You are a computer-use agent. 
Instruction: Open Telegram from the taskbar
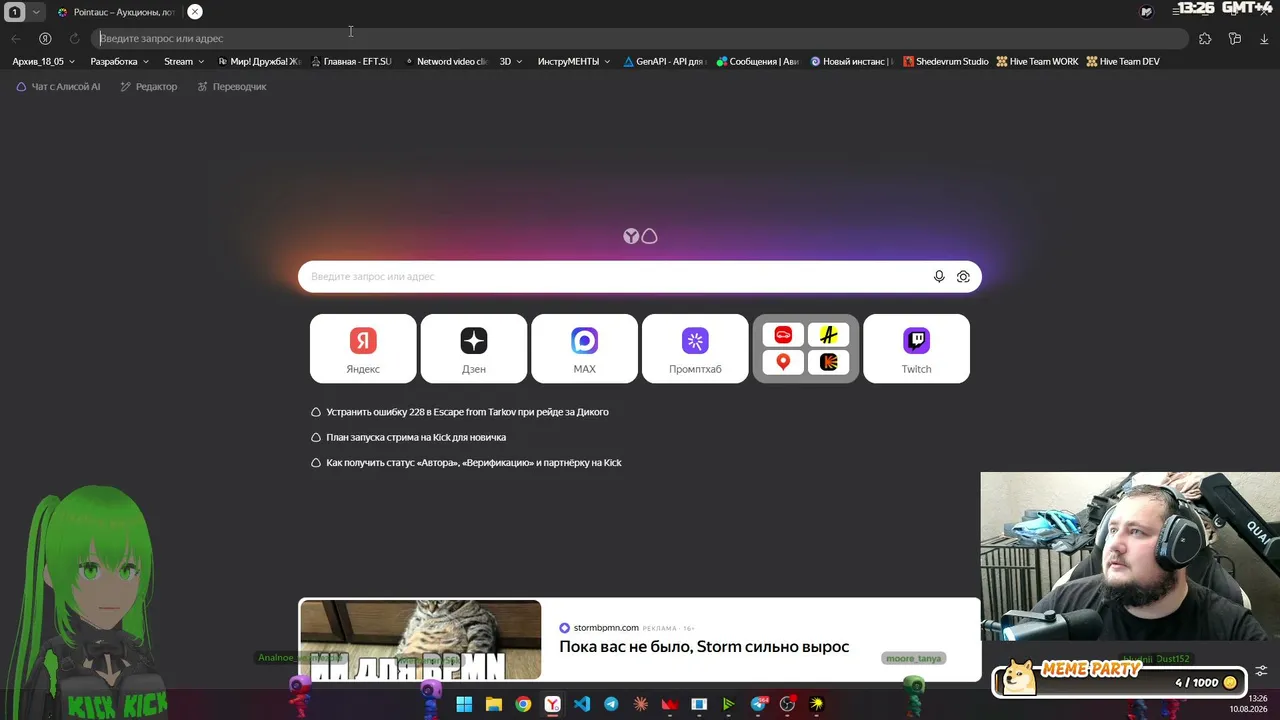(x=611, y=705)
